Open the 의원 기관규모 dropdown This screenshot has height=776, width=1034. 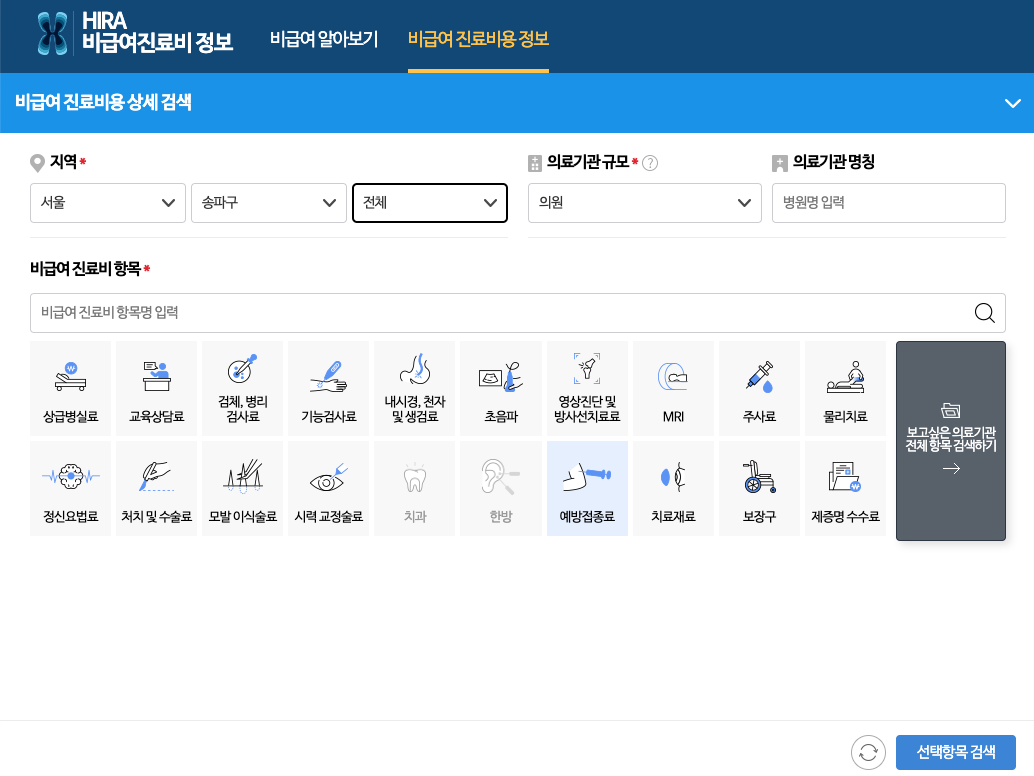tap(644, 203)
